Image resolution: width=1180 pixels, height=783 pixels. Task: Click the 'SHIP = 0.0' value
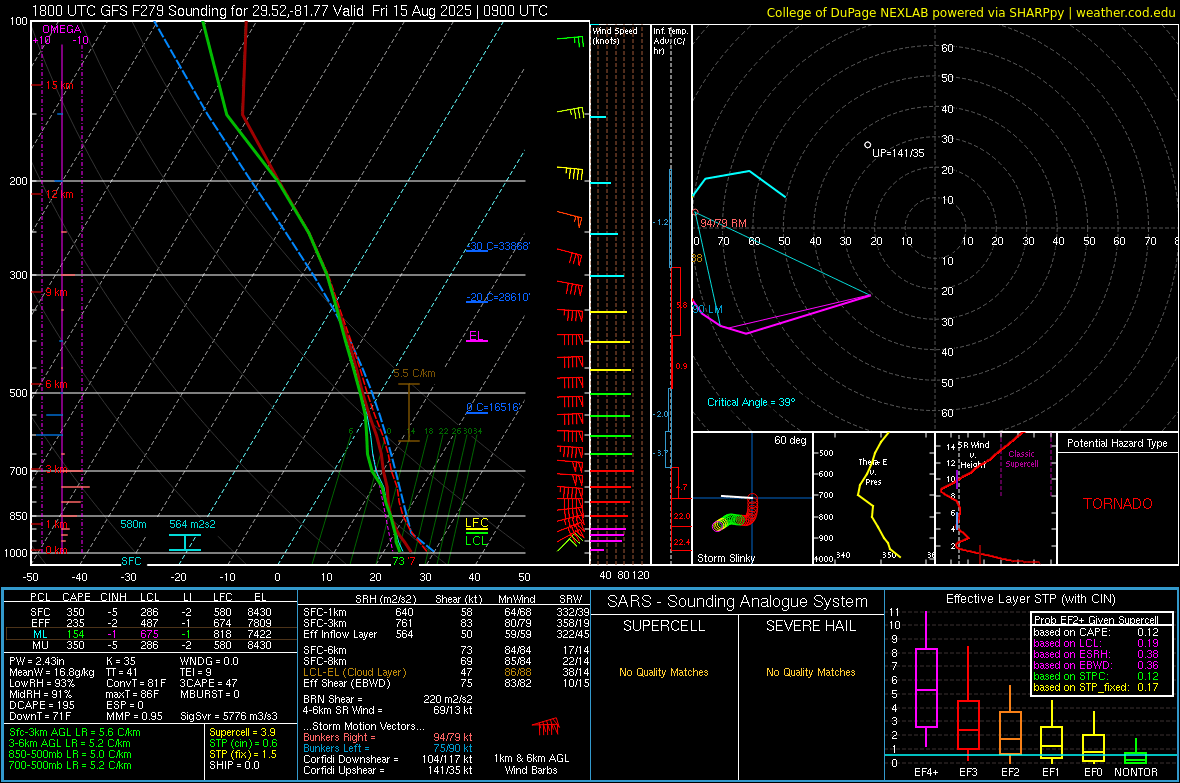[x=234, y=766]
